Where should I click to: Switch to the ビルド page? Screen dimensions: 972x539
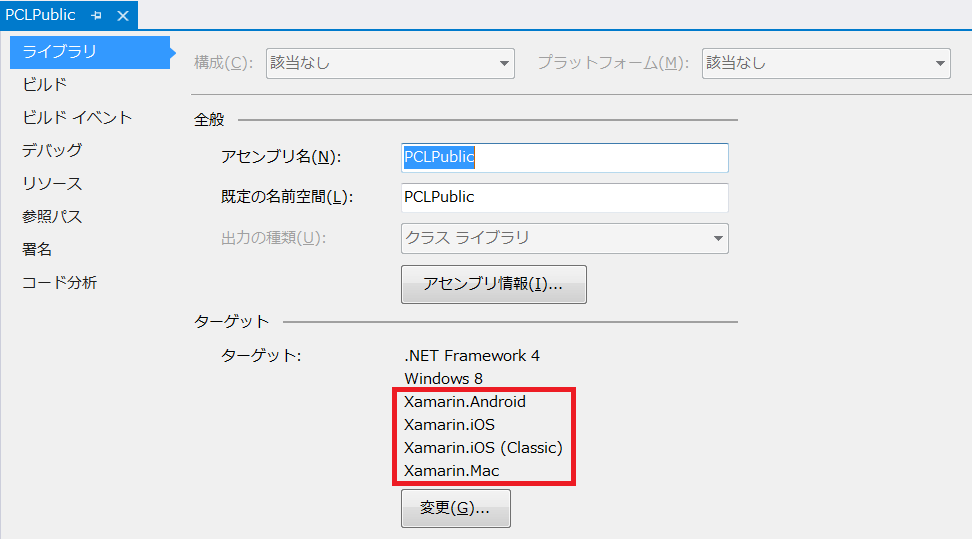pyautogui.click(x=45, y=85)
